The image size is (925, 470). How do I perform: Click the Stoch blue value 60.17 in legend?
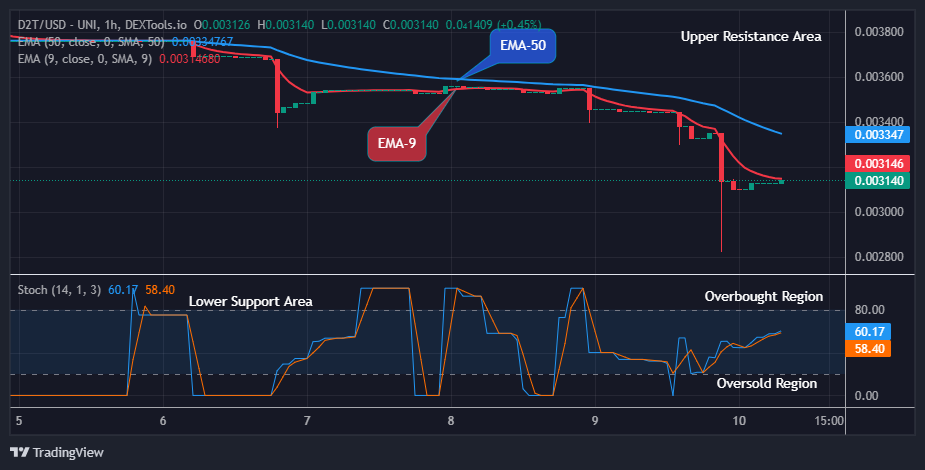point(123,290)
